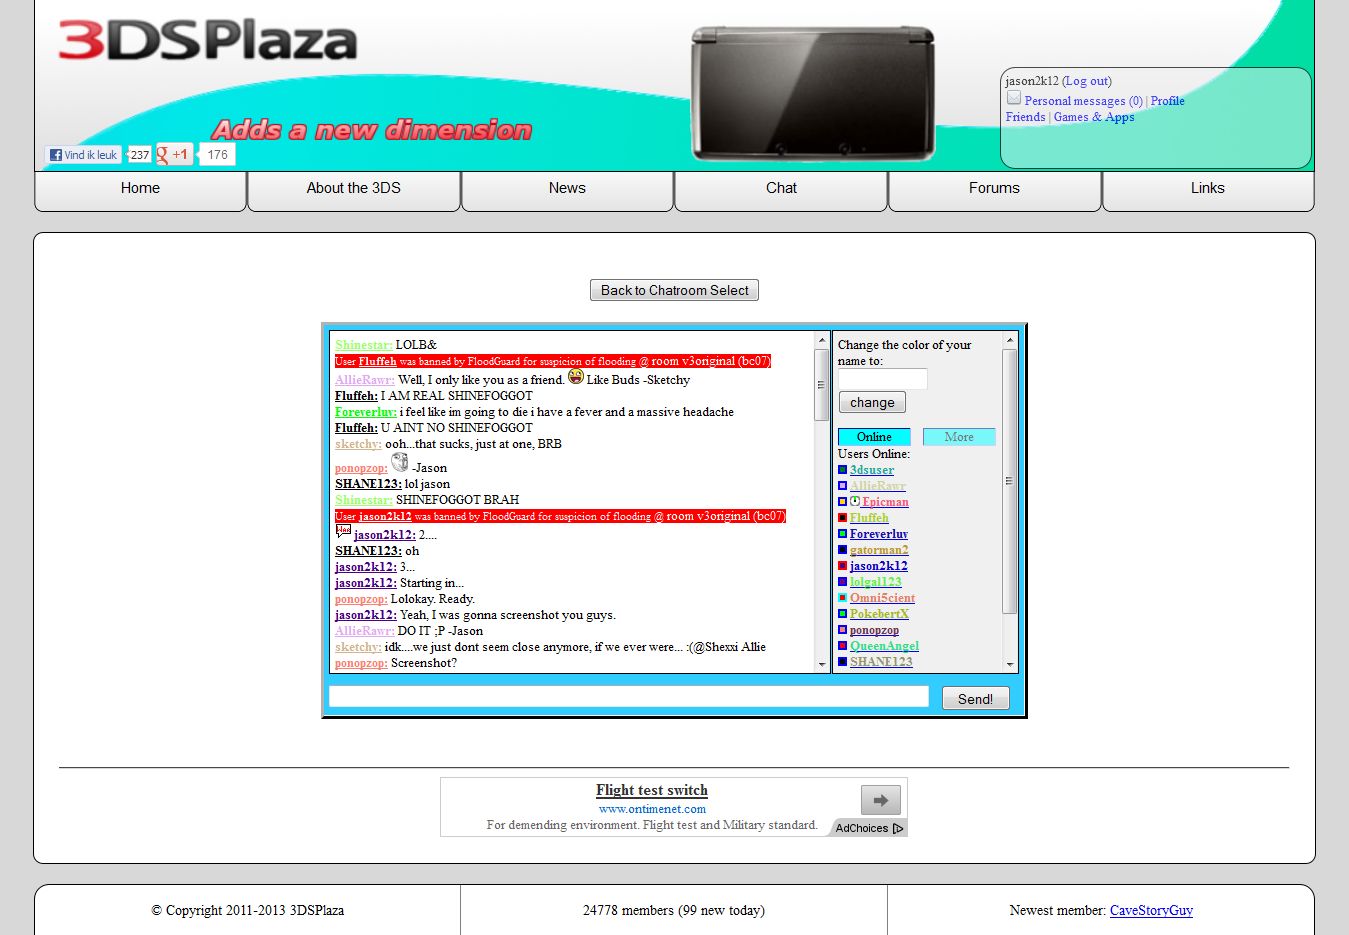The image size is (1349, 935).
Task: Open the Chat navigation tab
Action: (x=781, y=191)
